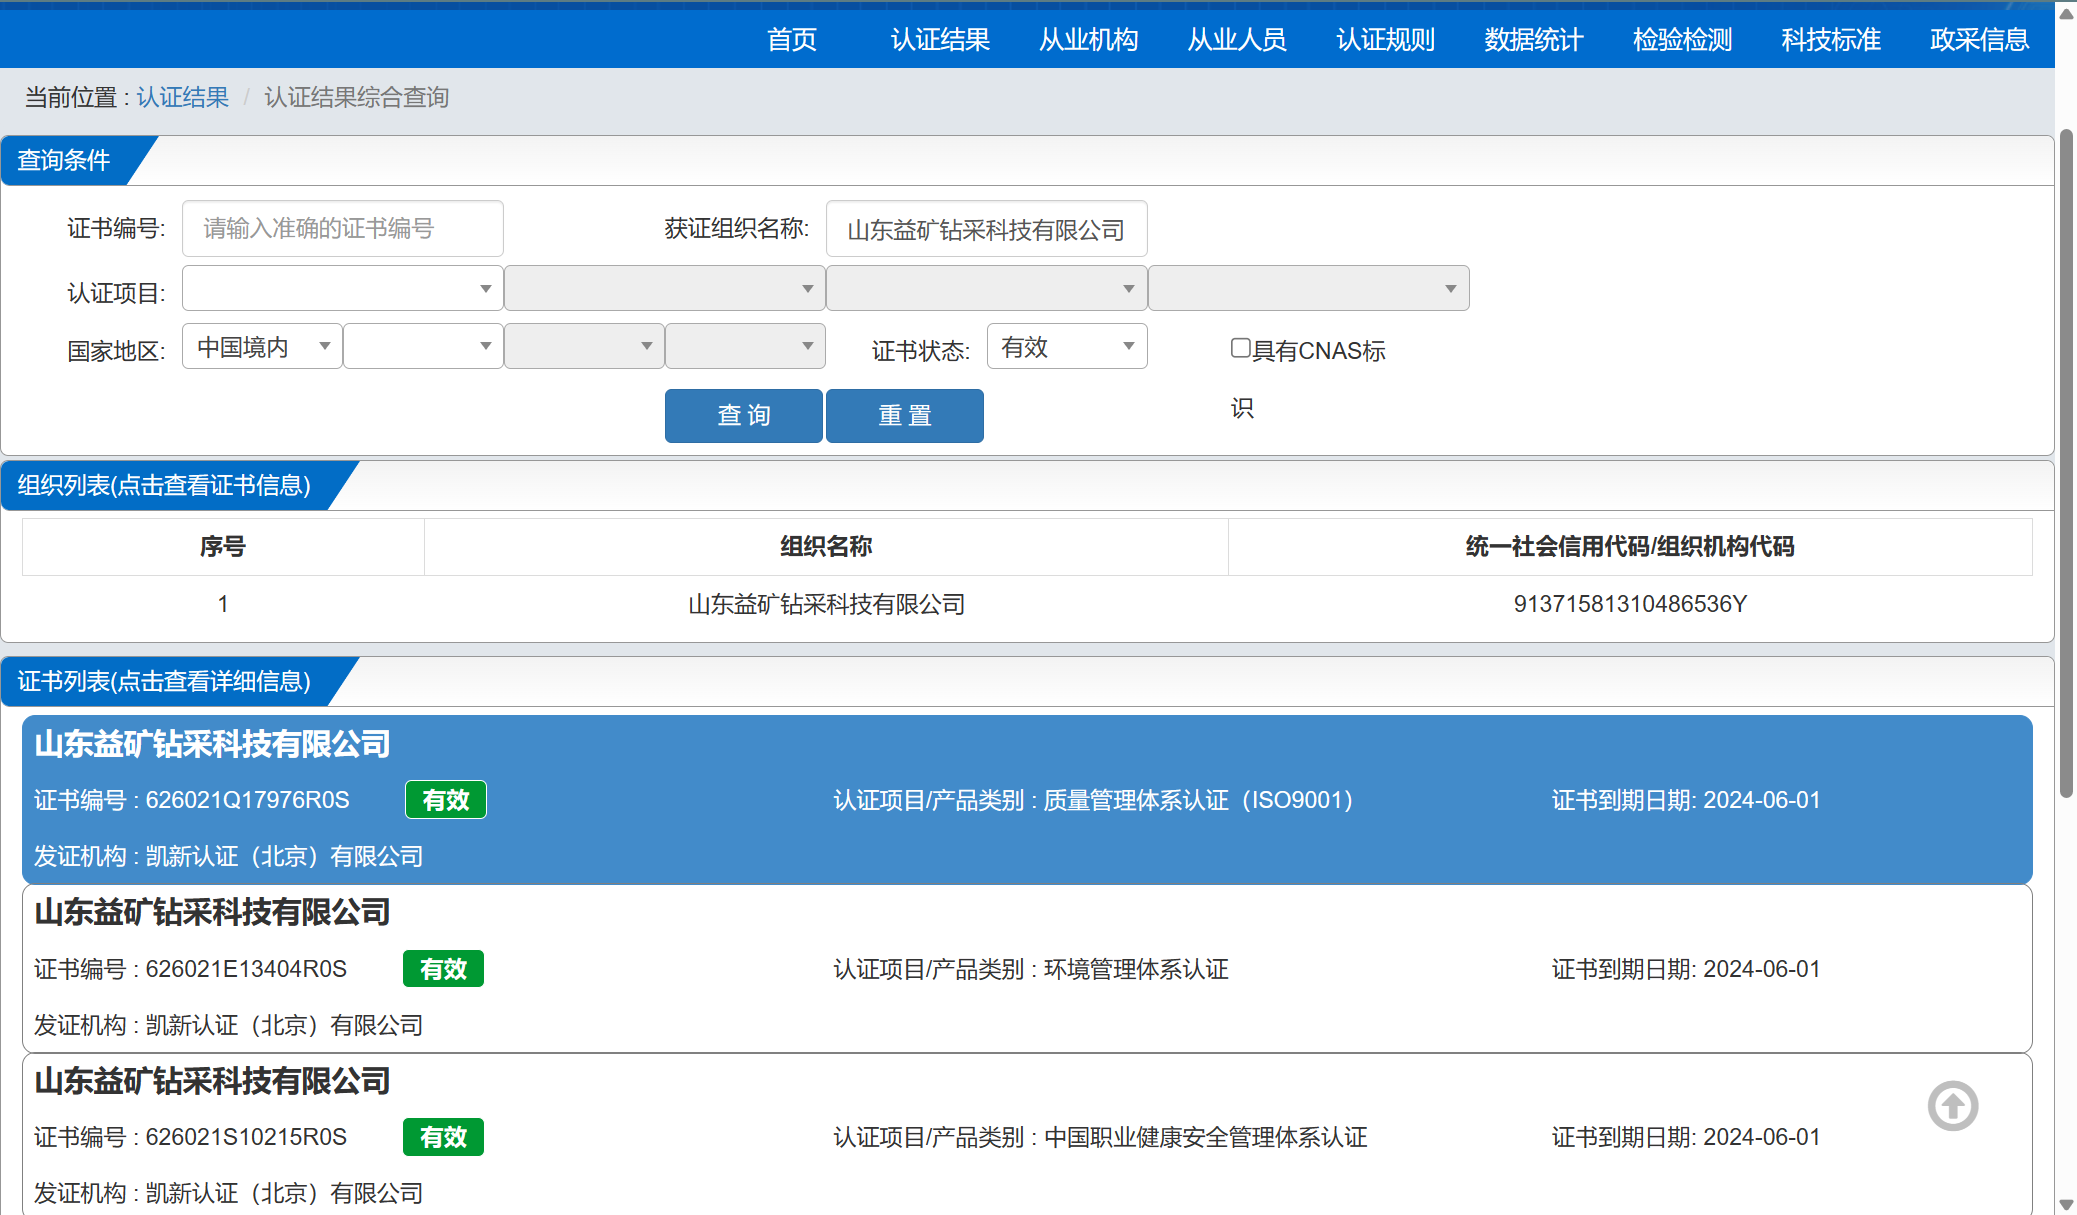
Task: Open the province dropdown next to 中国境内
Action: (x=423, y=346)
